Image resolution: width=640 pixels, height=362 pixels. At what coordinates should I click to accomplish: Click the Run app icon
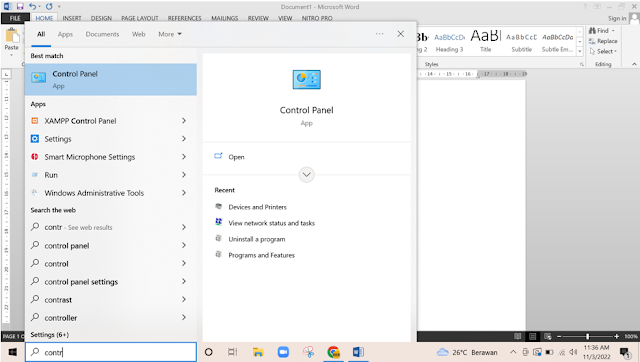[35, 175]
